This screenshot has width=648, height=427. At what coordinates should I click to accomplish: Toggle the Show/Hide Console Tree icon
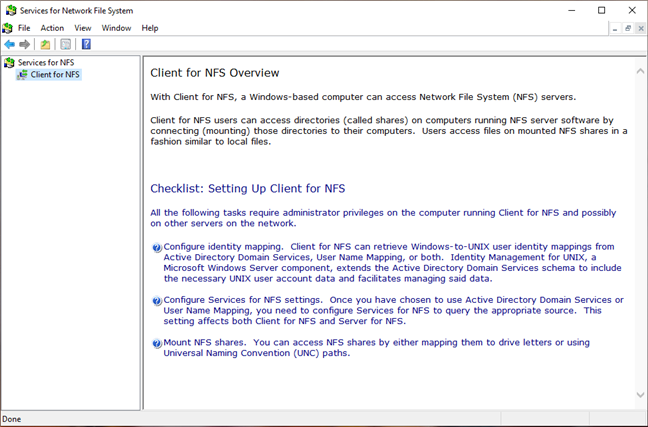tap(66, 44)
